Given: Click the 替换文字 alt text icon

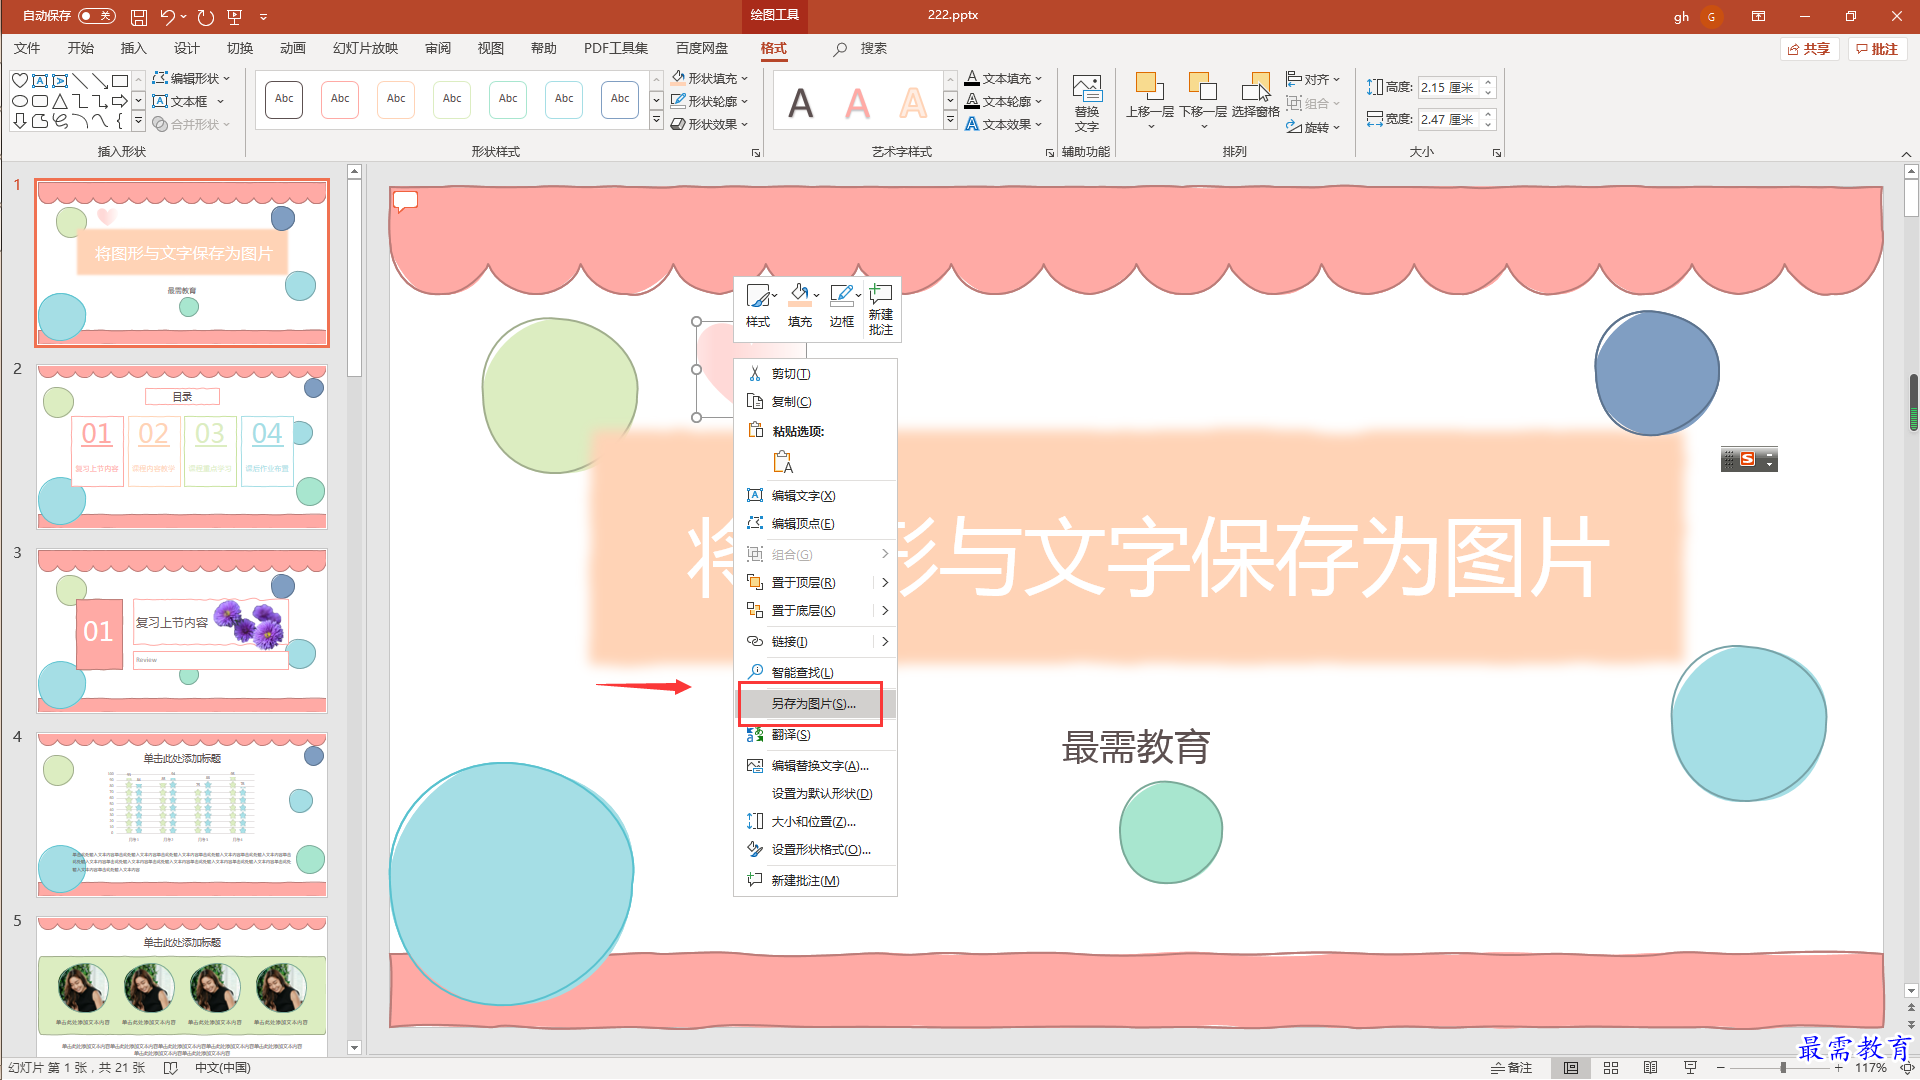Looking at the screenshot, I should (1087, 103).
